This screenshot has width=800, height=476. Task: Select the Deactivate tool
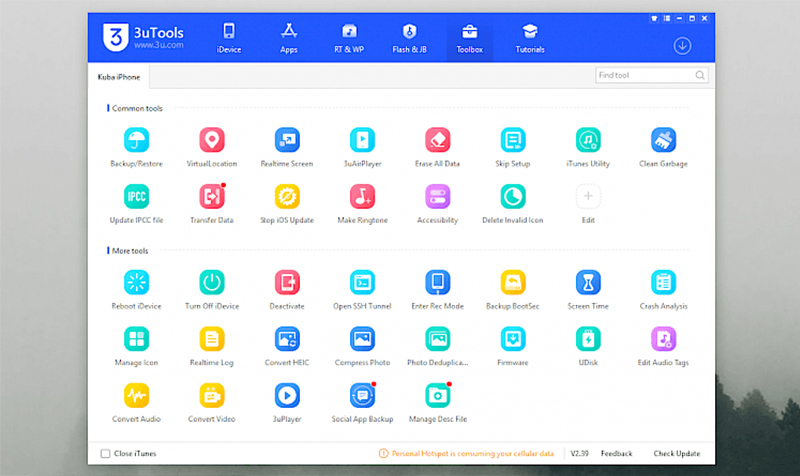point(287,282)
